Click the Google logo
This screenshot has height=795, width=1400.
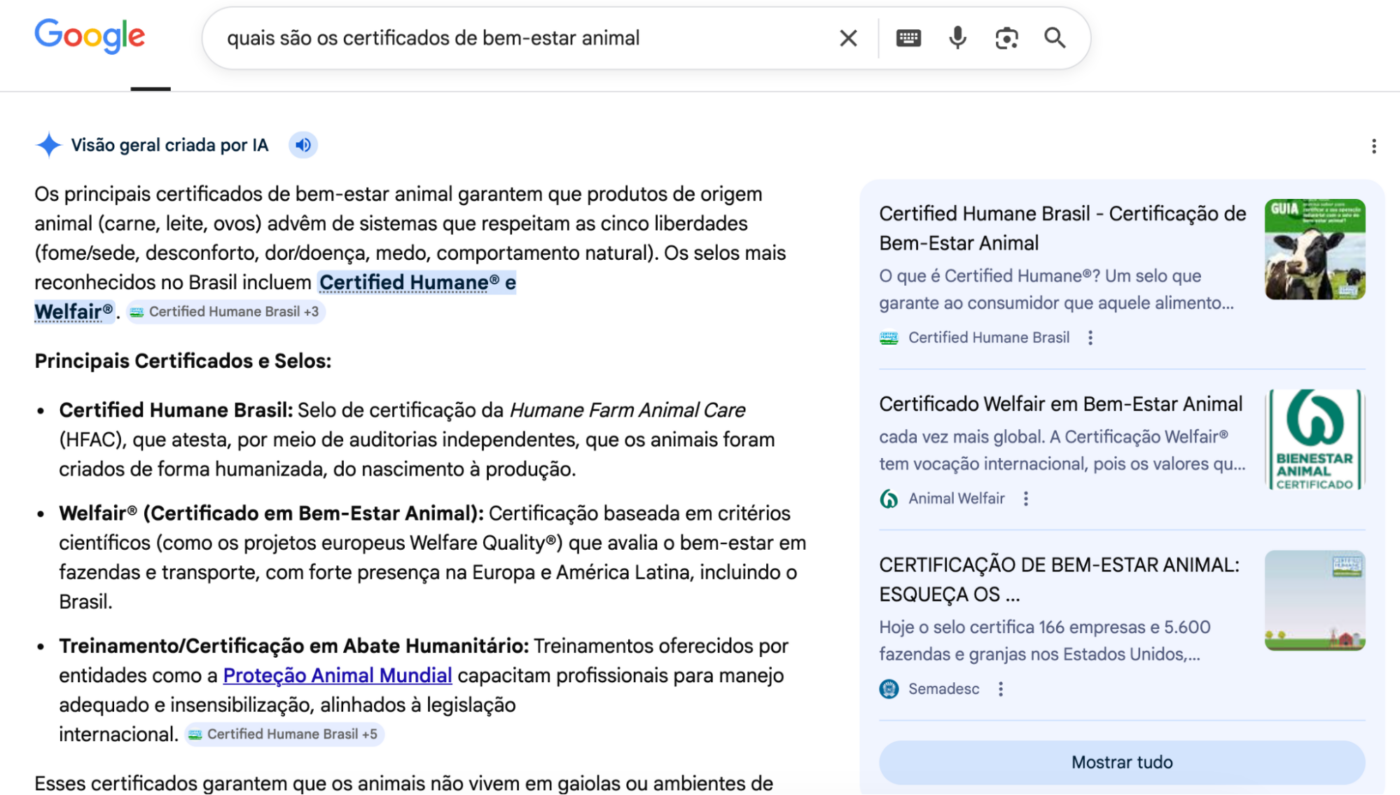coord(90,37)
